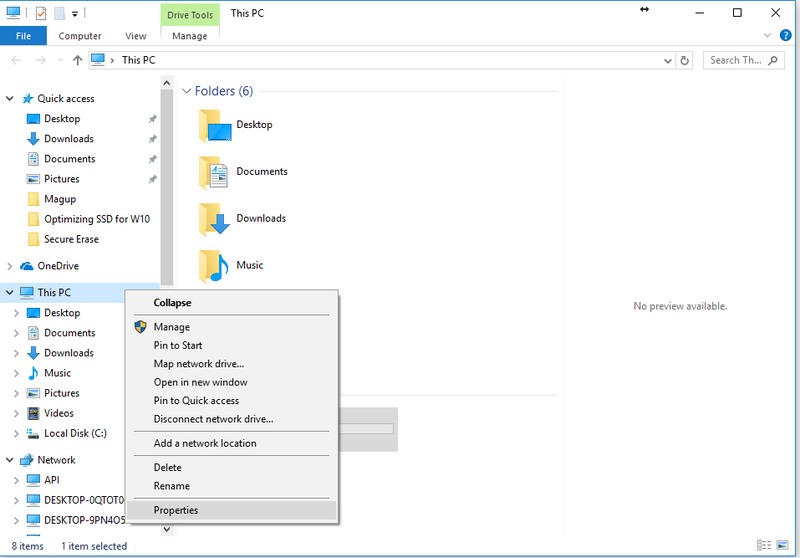Open the Music folder icon in Folders
This screenshot has height=558, width=800.
pos(214,266)
